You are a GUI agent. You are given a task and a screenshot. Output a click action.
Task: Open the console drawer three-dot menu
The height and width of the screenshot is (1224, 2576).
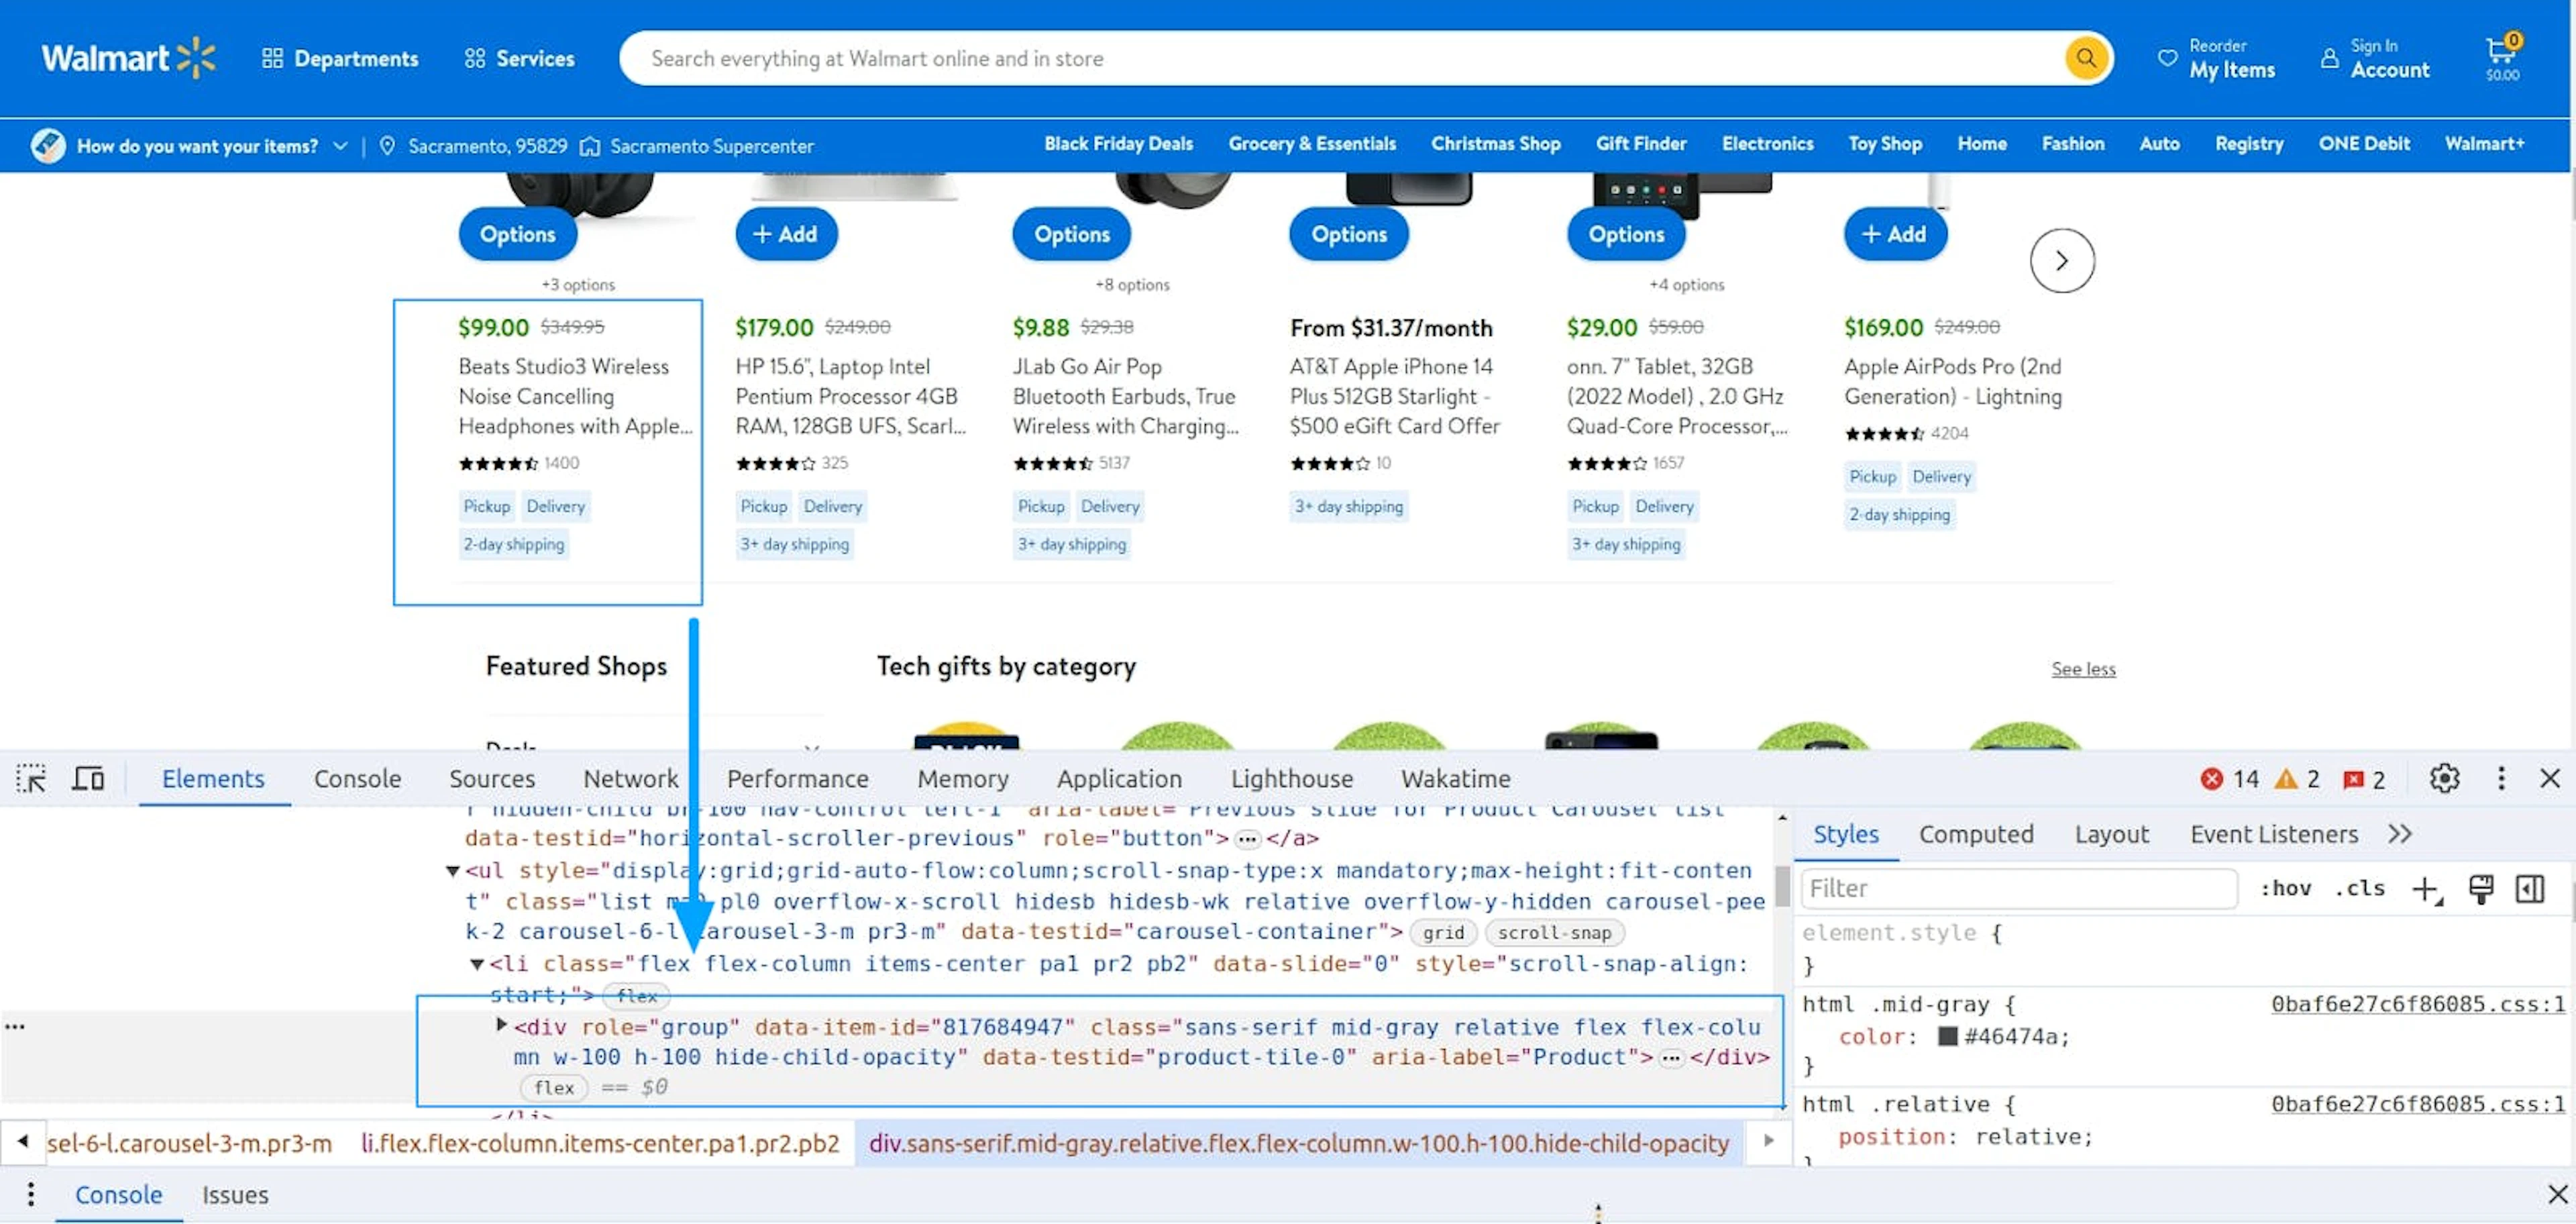31,1194
